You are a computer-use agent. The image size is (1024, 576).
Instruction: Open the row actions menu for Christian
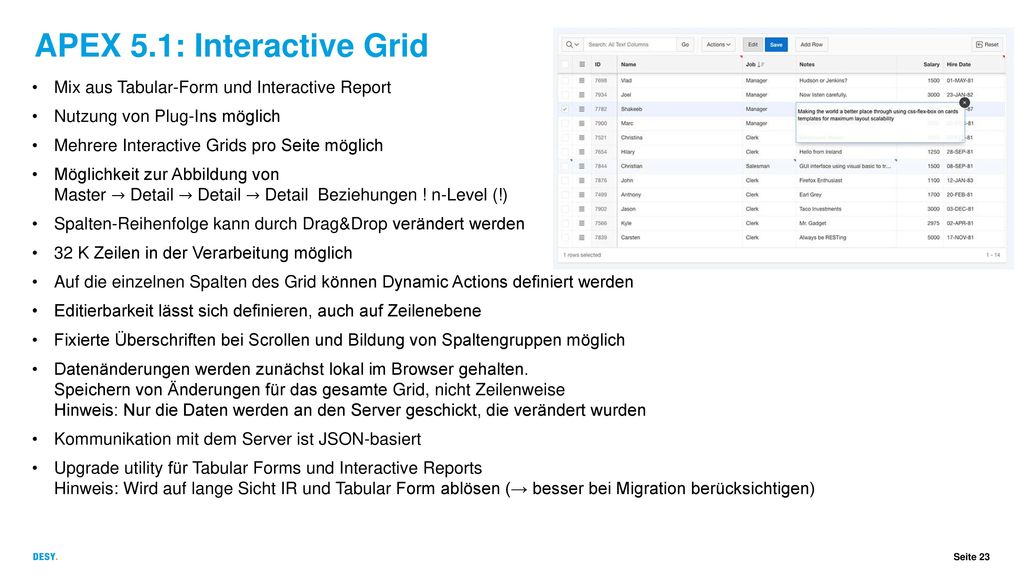[x=581, y=167]
